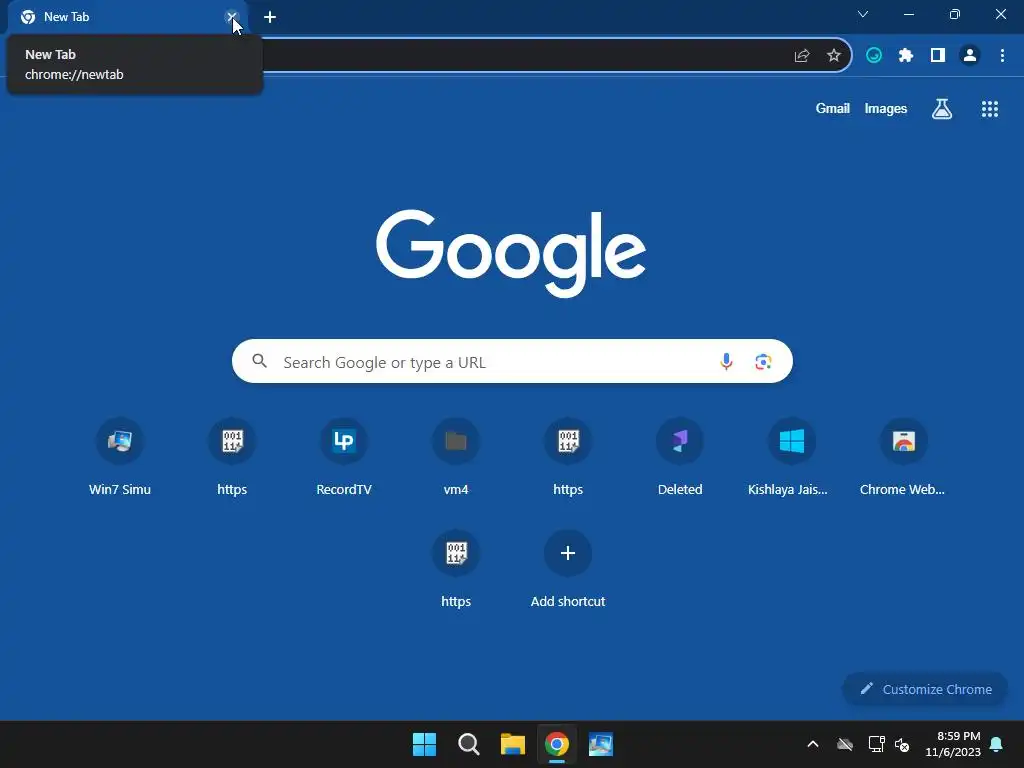Screen dimensions: 1024x768
Task: Click the teal extension icon in the toolbar
Action: tap(874, 56)
